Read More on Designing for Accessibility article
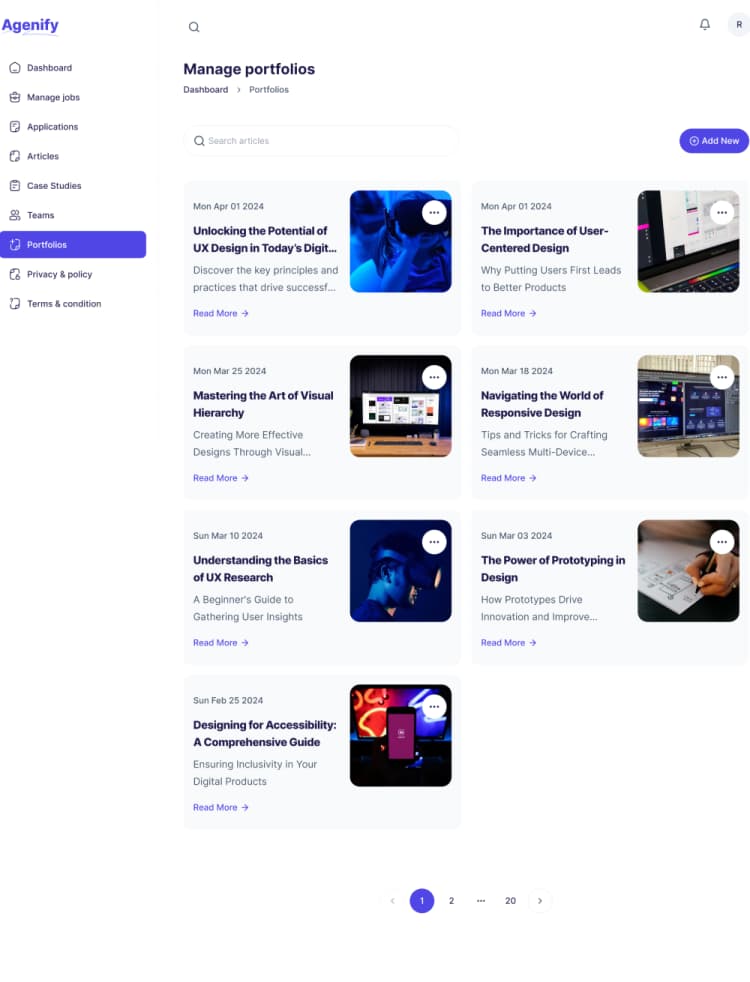 point(220,807)
